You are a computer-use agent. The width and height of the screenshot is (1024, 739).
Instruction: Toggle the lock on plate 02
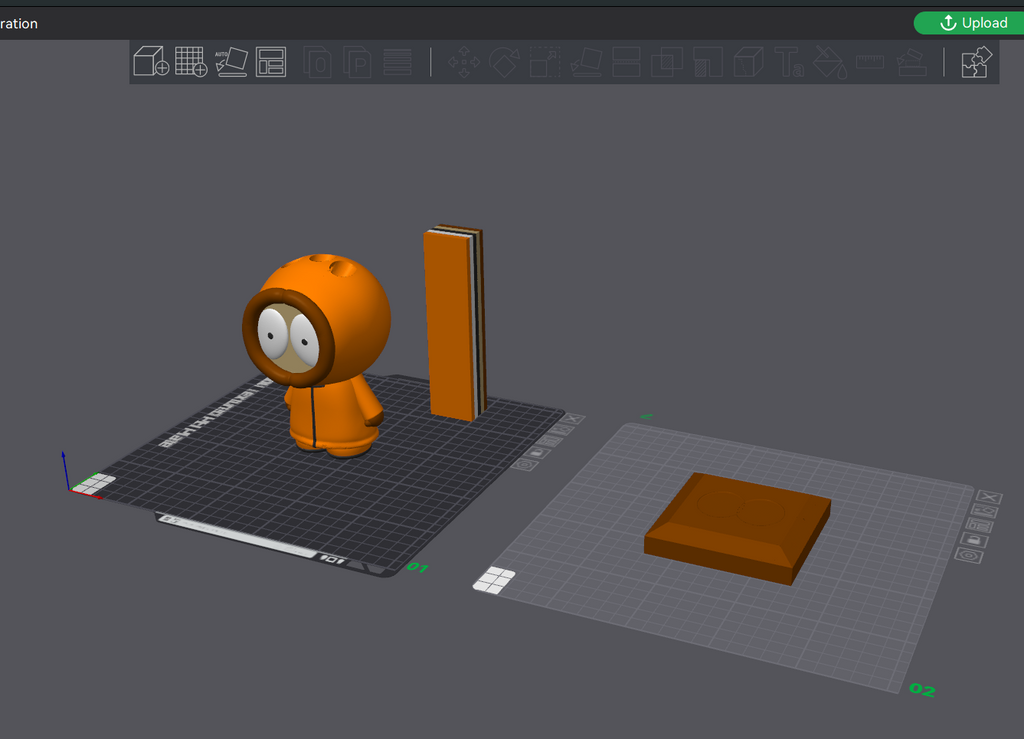pyautogui.click(x=973, y=541)
